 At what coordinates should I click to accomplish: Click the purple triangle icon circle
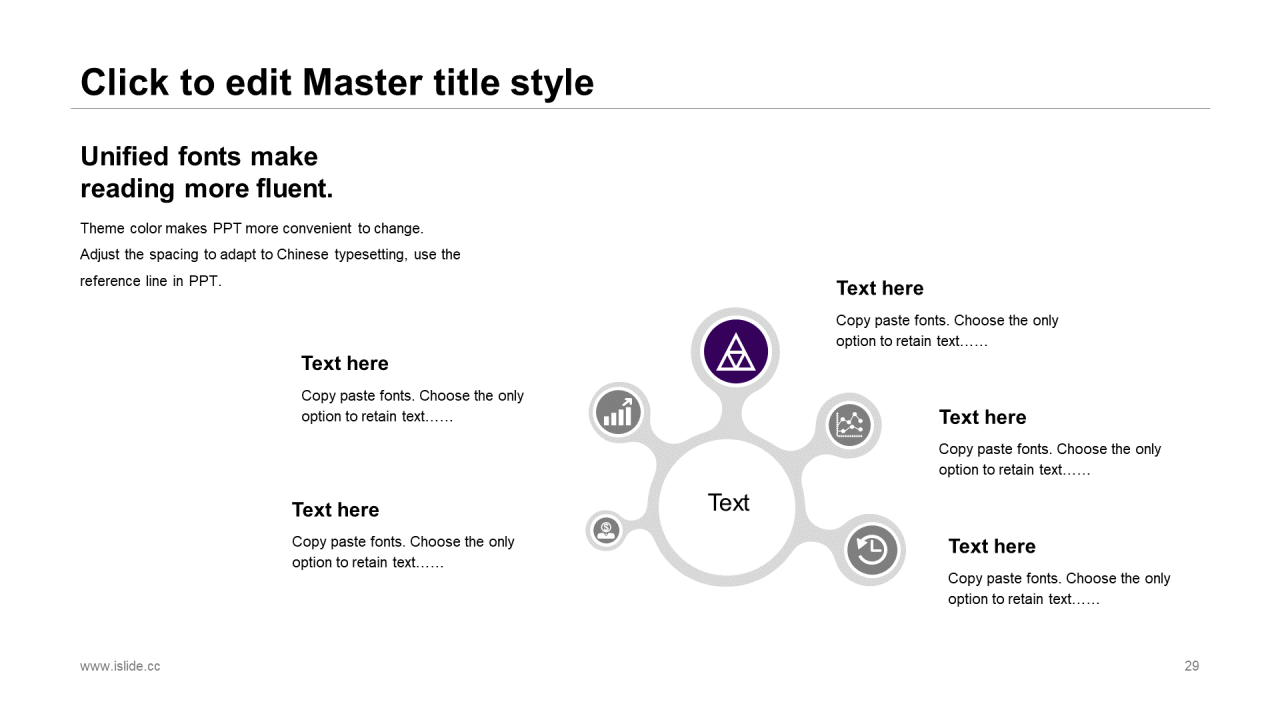coord(736,352)
